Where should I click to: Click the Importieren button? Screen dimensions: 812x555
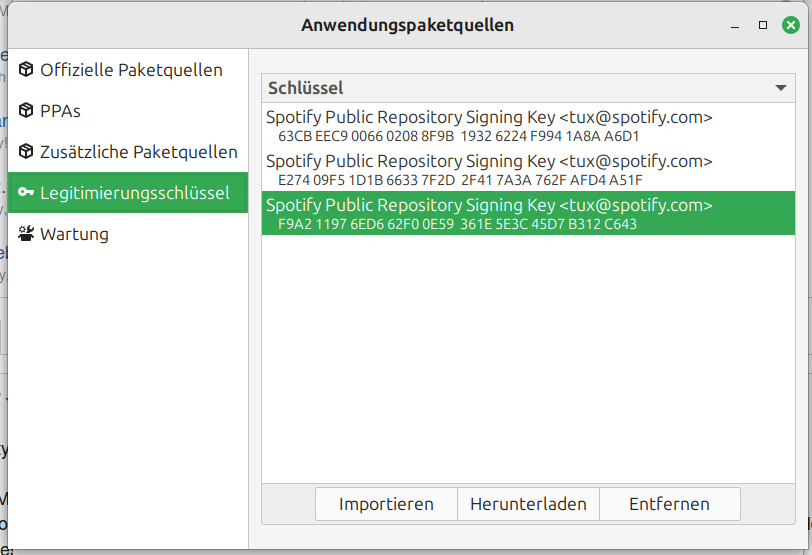(x=386, y=504)
